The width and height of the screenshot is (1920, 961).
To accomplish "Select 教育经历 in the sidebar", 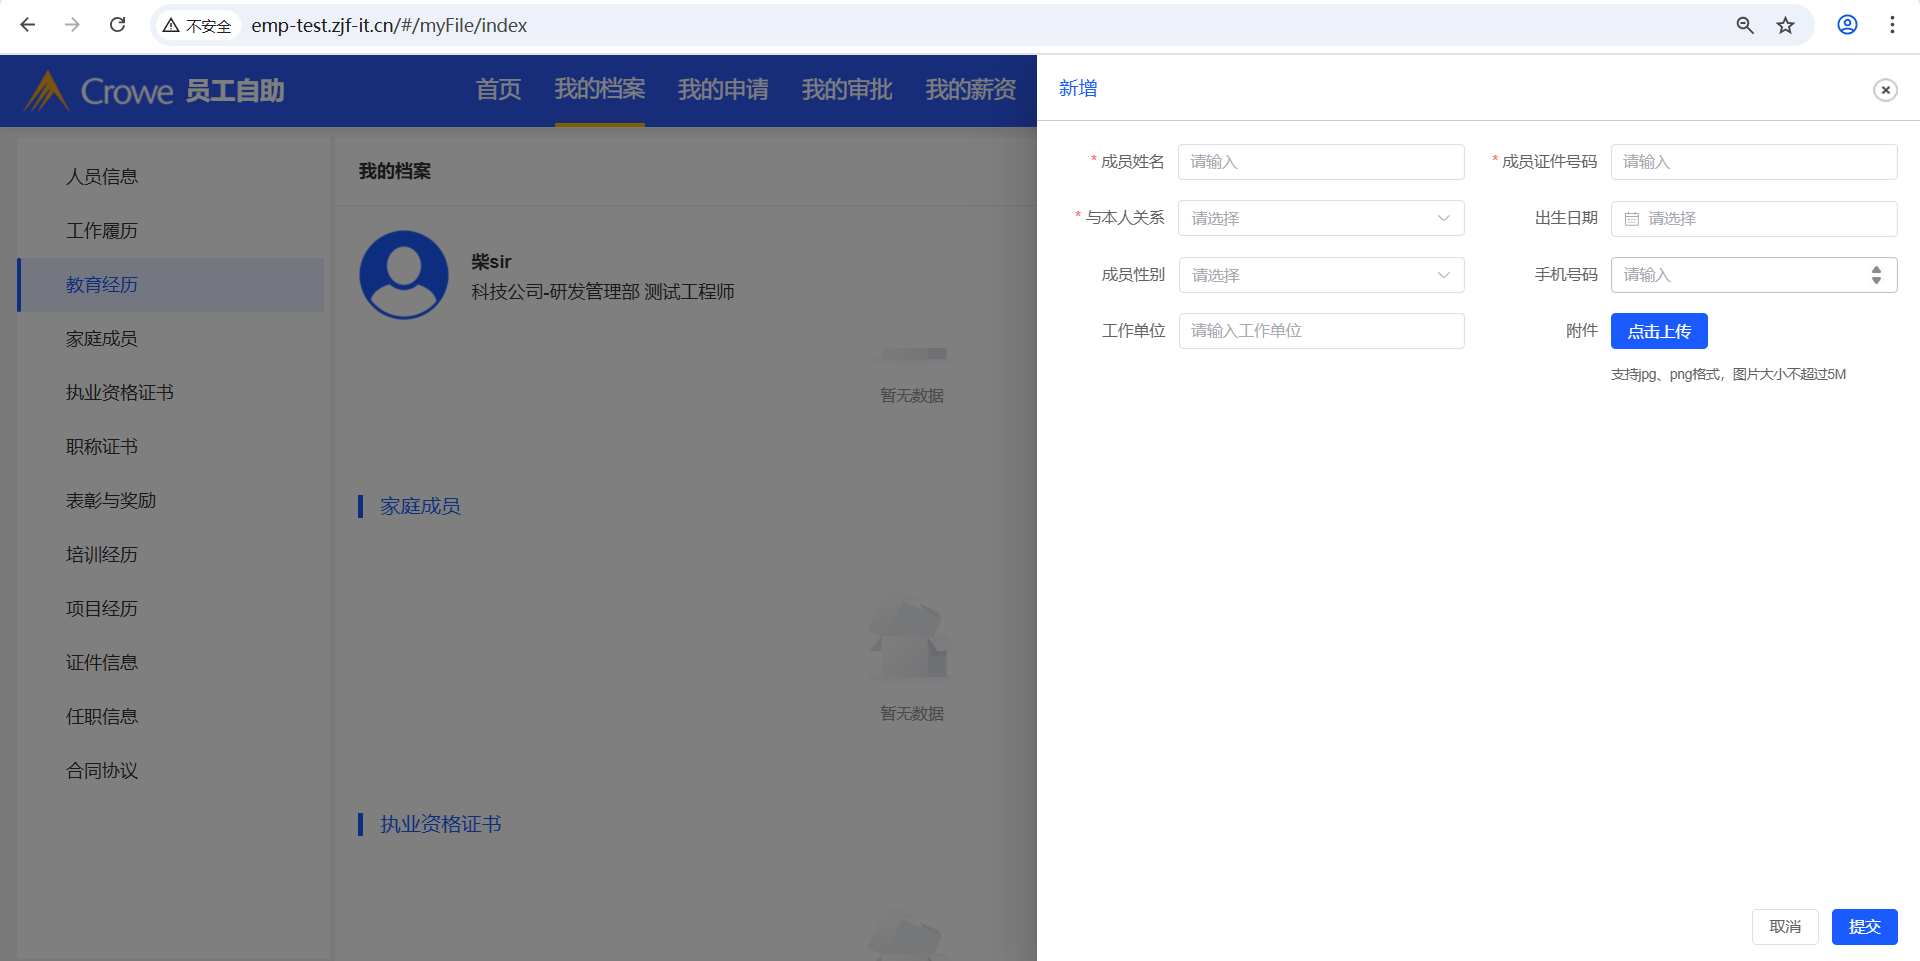I will pos(171,285).
